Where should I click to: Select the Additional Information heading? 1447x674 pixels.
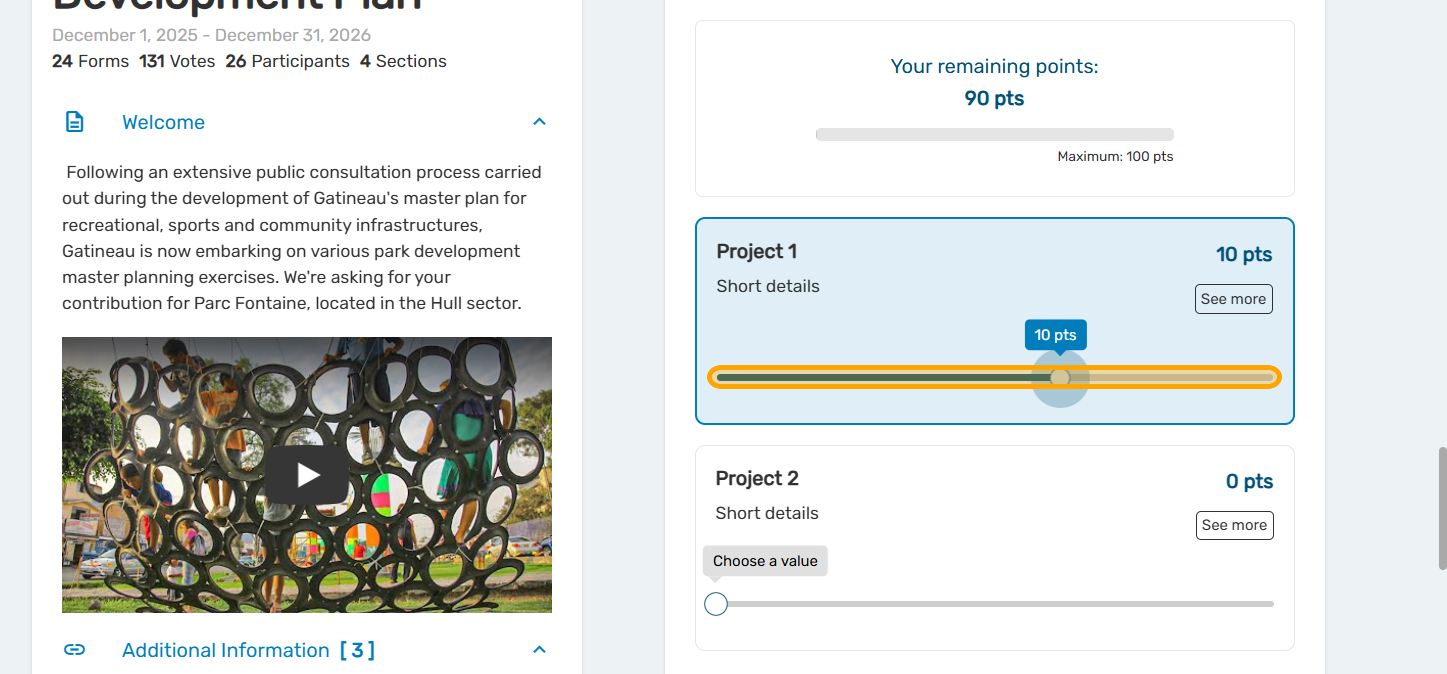tap(226, 650)
